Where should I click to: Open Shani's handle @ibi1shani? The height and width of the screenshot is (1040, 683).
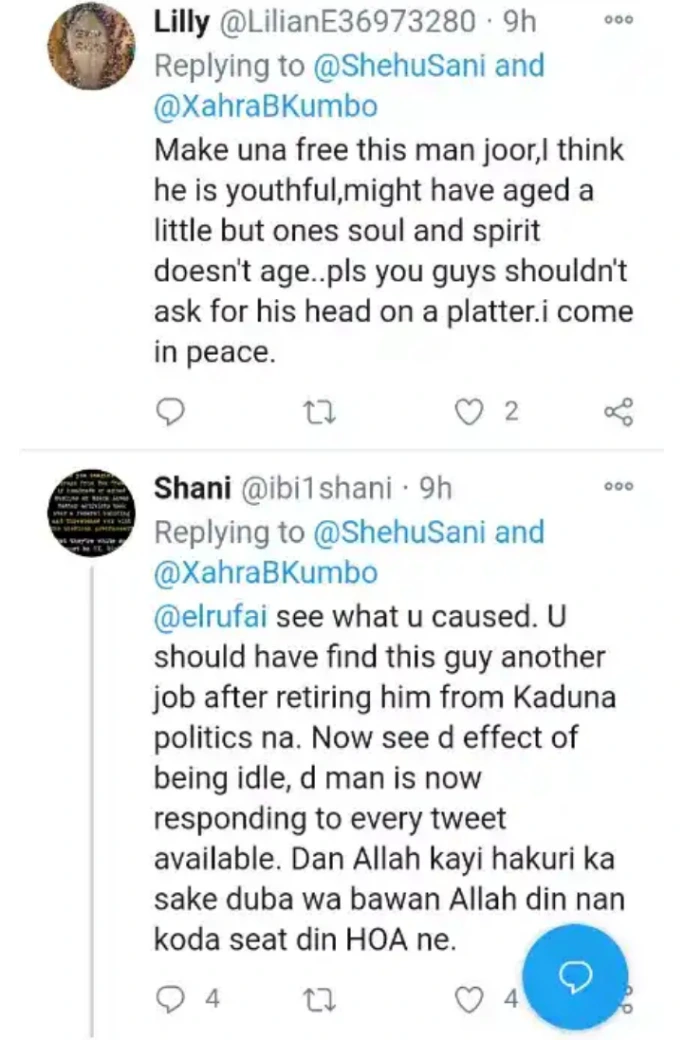(x=321, y=487)
